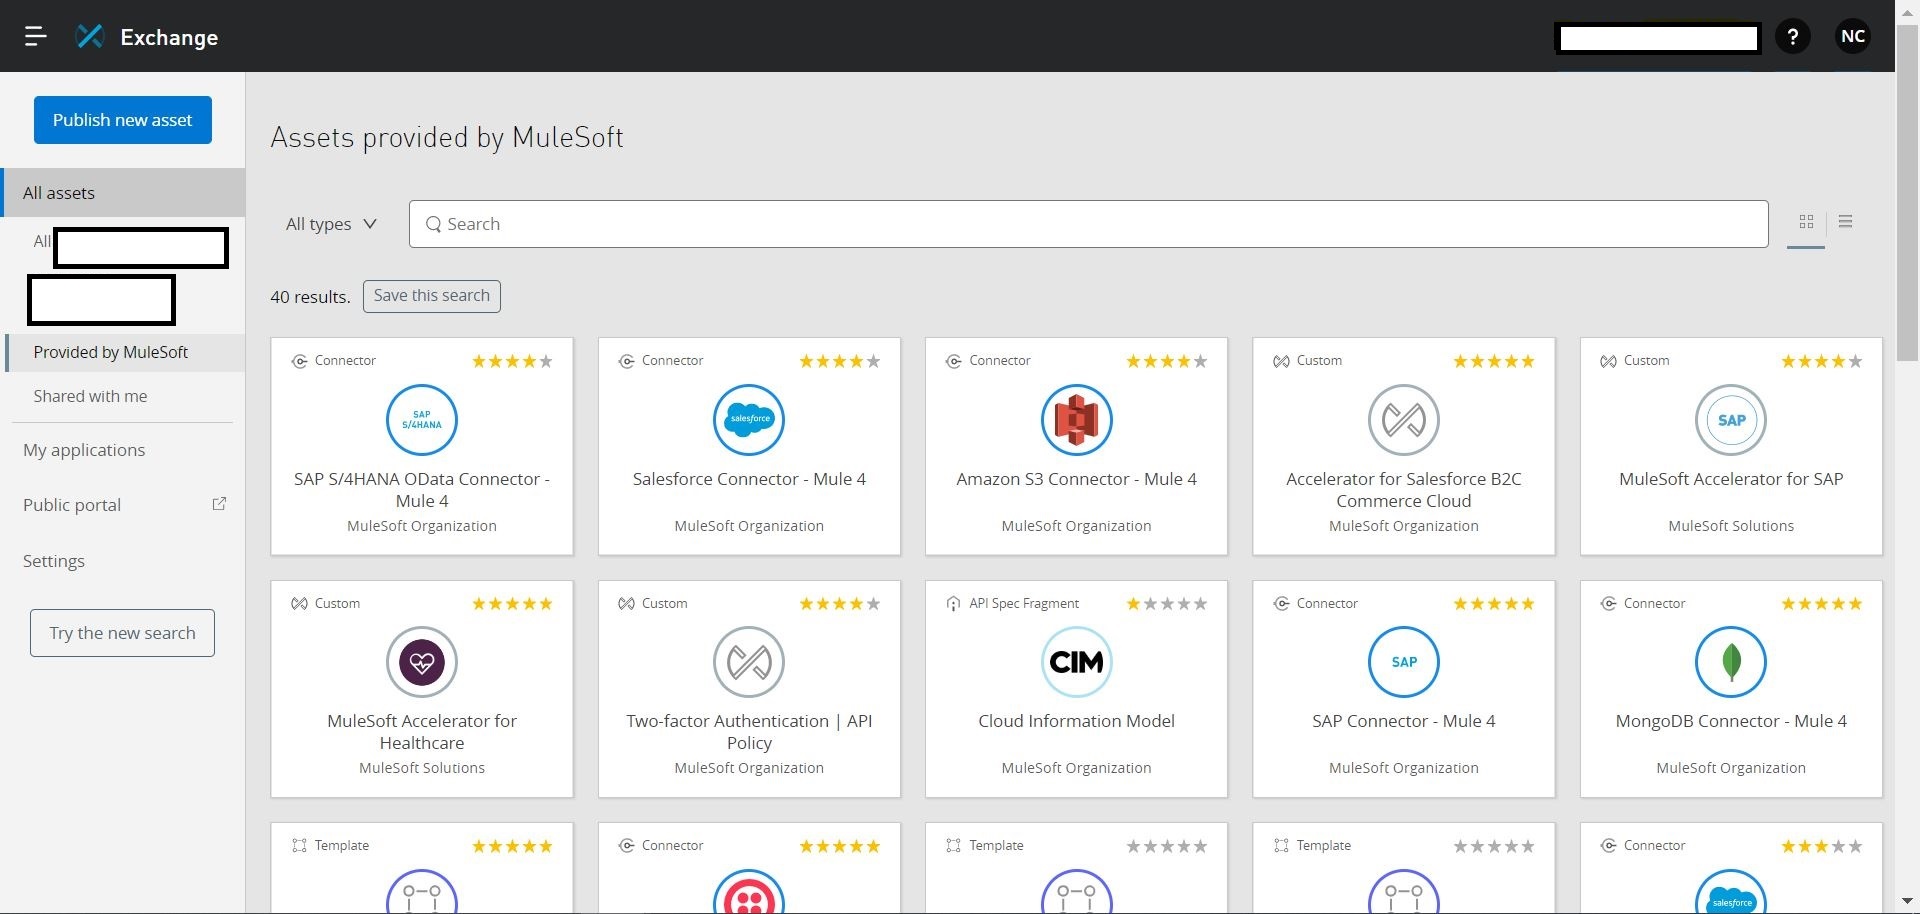Click the external link icon beside Public portal
The width and height of the screenshot is (1920, 914).
point(219,504)
